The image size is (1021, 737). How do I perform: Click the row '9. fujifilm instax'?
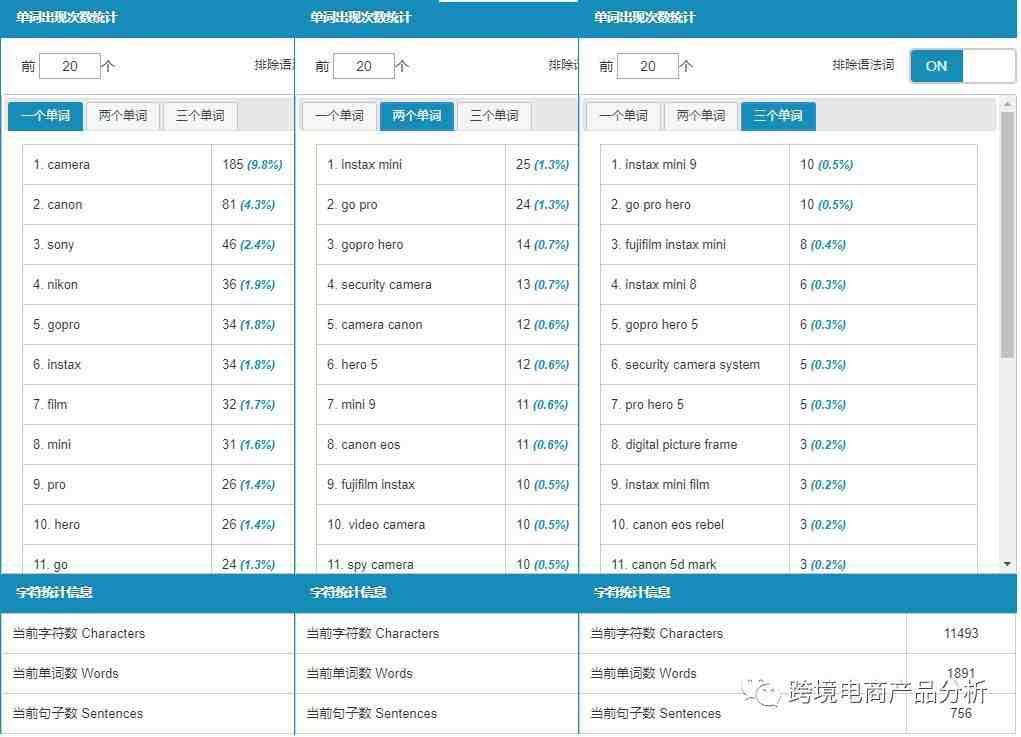pyautogui.click(x=447, y=484)
